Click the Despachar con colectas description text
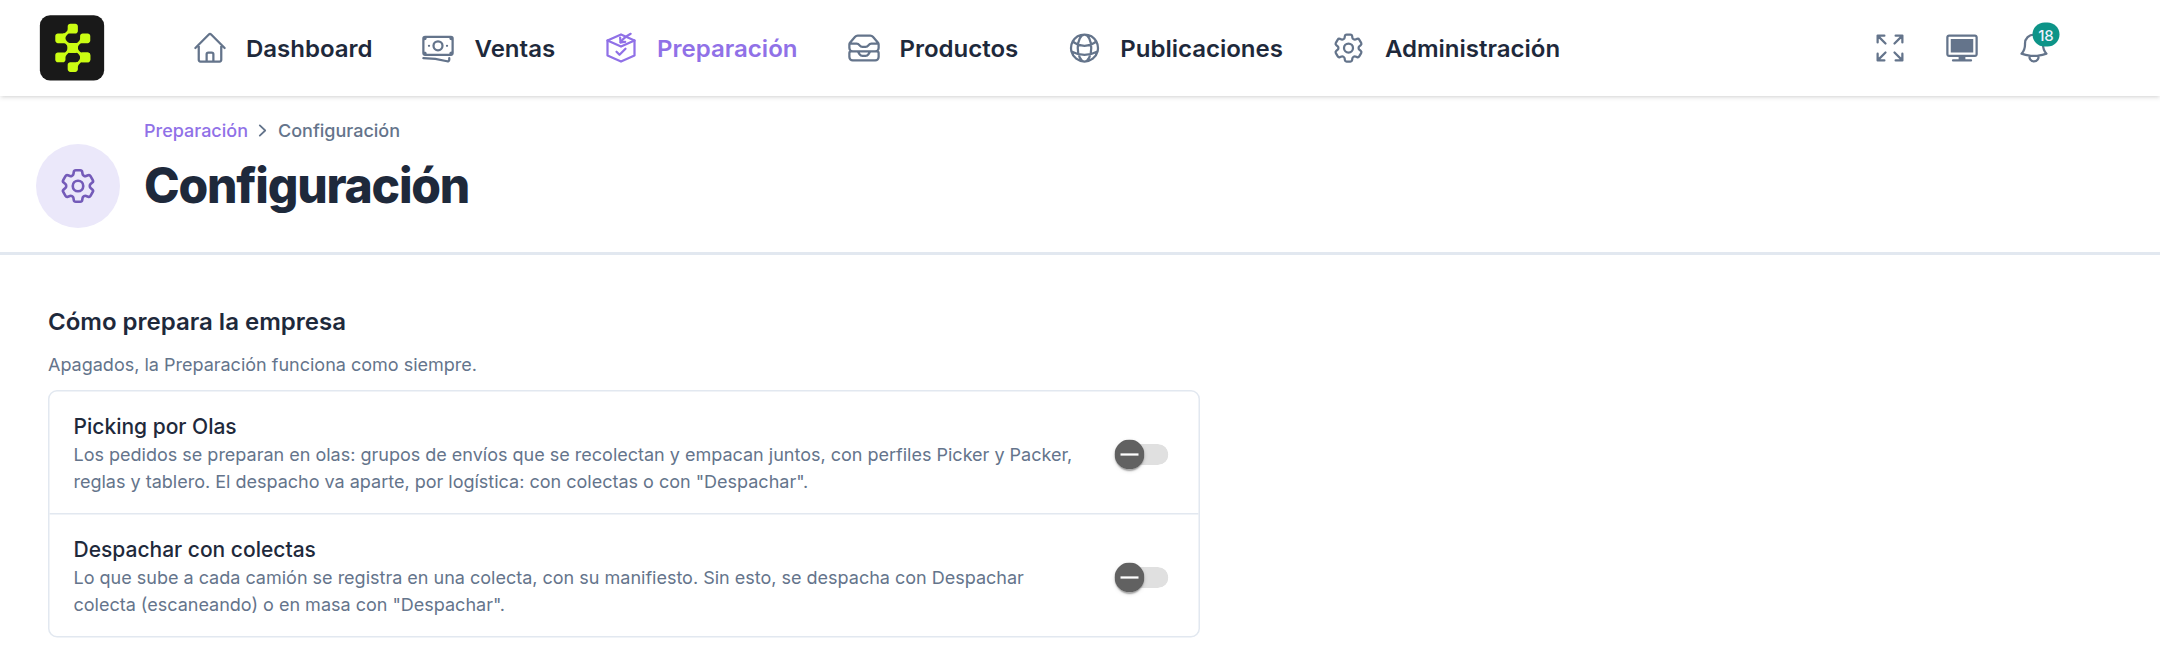 point(549,591)
